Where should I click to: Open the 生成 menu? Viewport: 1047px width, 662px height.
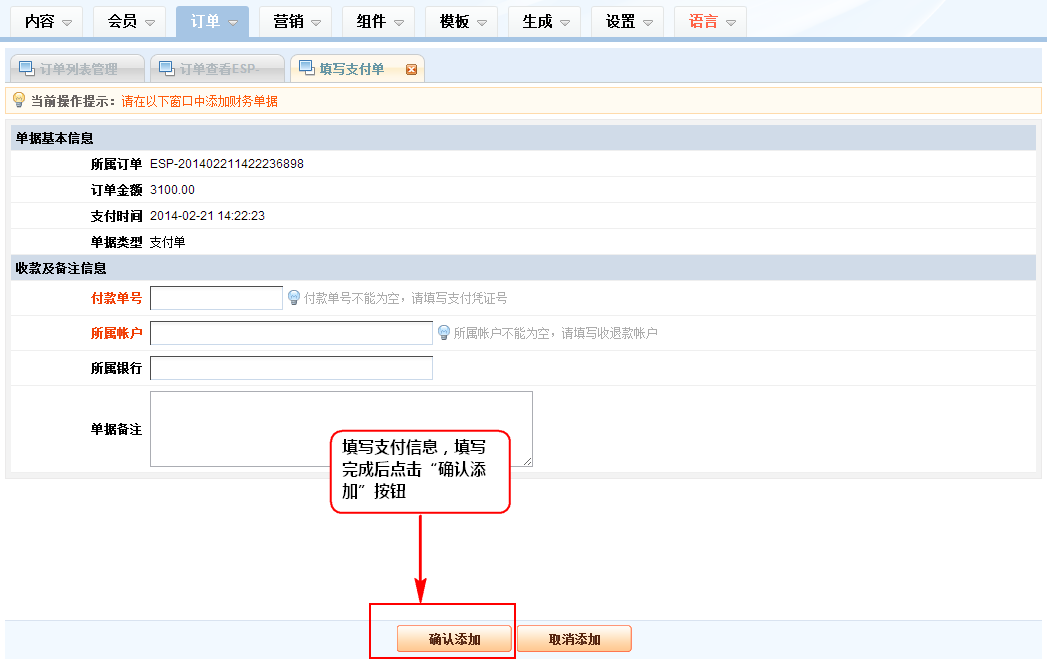click(543, 22)
